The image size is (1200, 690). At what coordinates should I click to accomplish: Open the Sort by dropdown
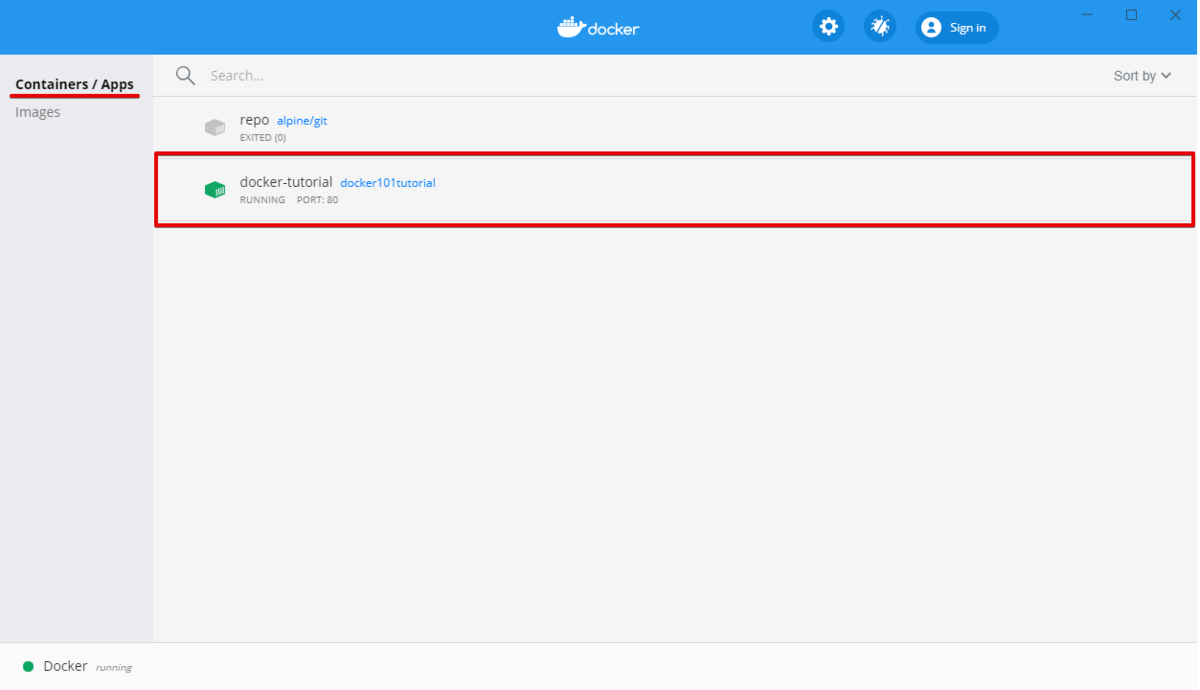click(x=1142, y=76)
